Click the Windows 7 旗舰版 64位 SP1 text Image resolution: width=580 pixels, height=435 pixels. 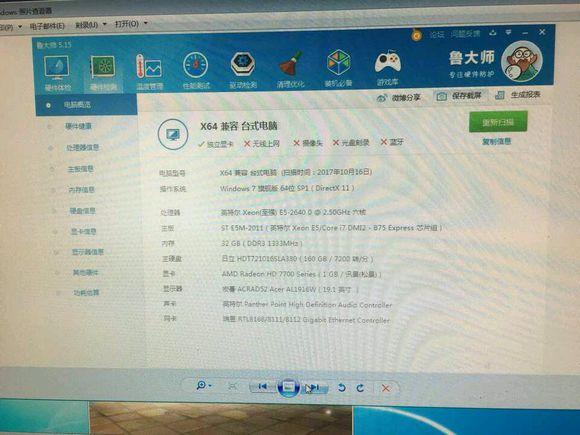287,188
